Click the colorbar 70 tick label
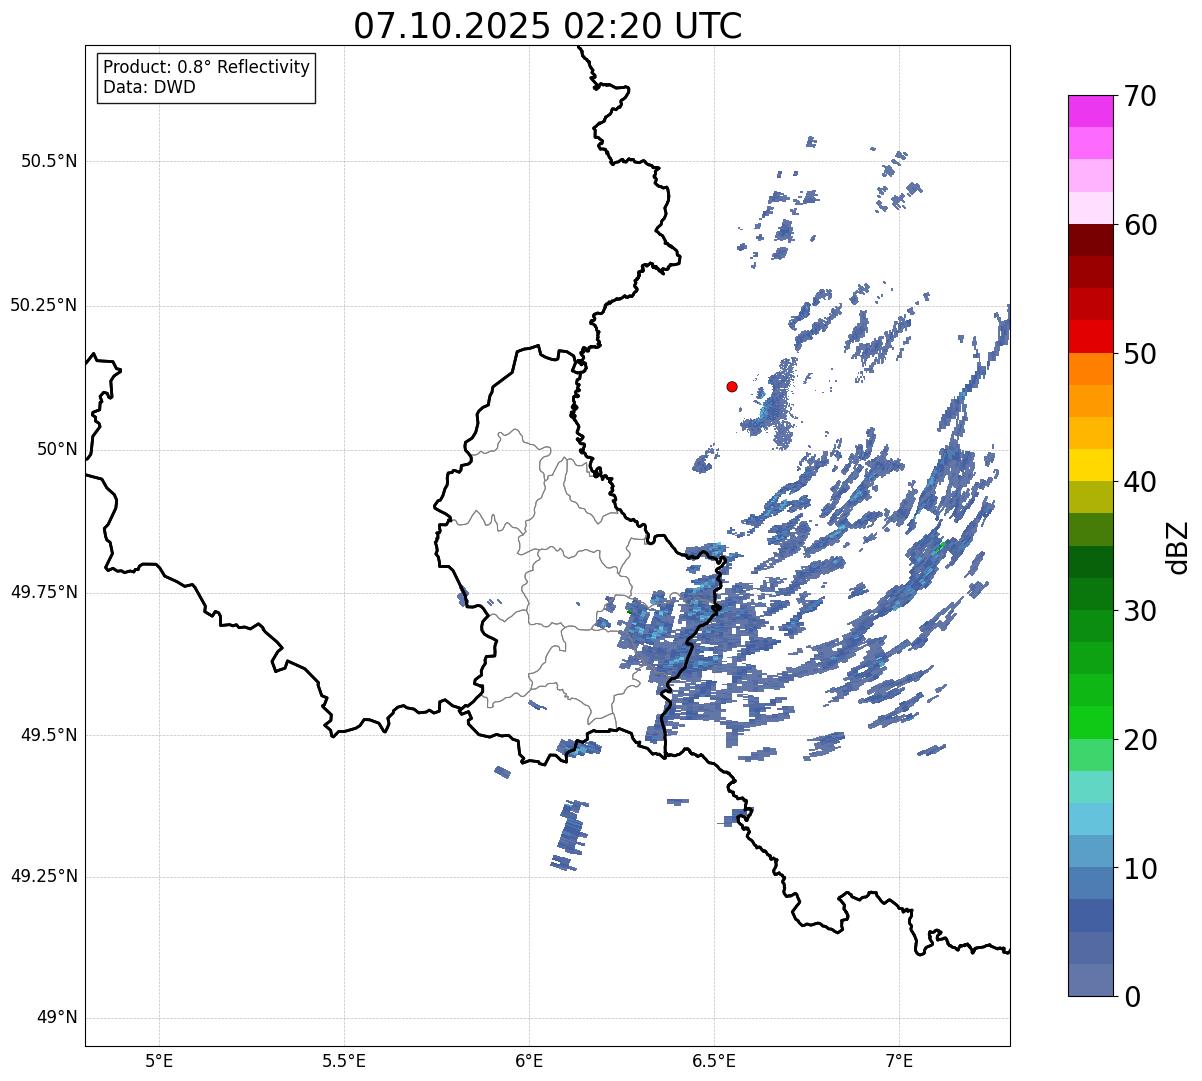 [1140, 96]
